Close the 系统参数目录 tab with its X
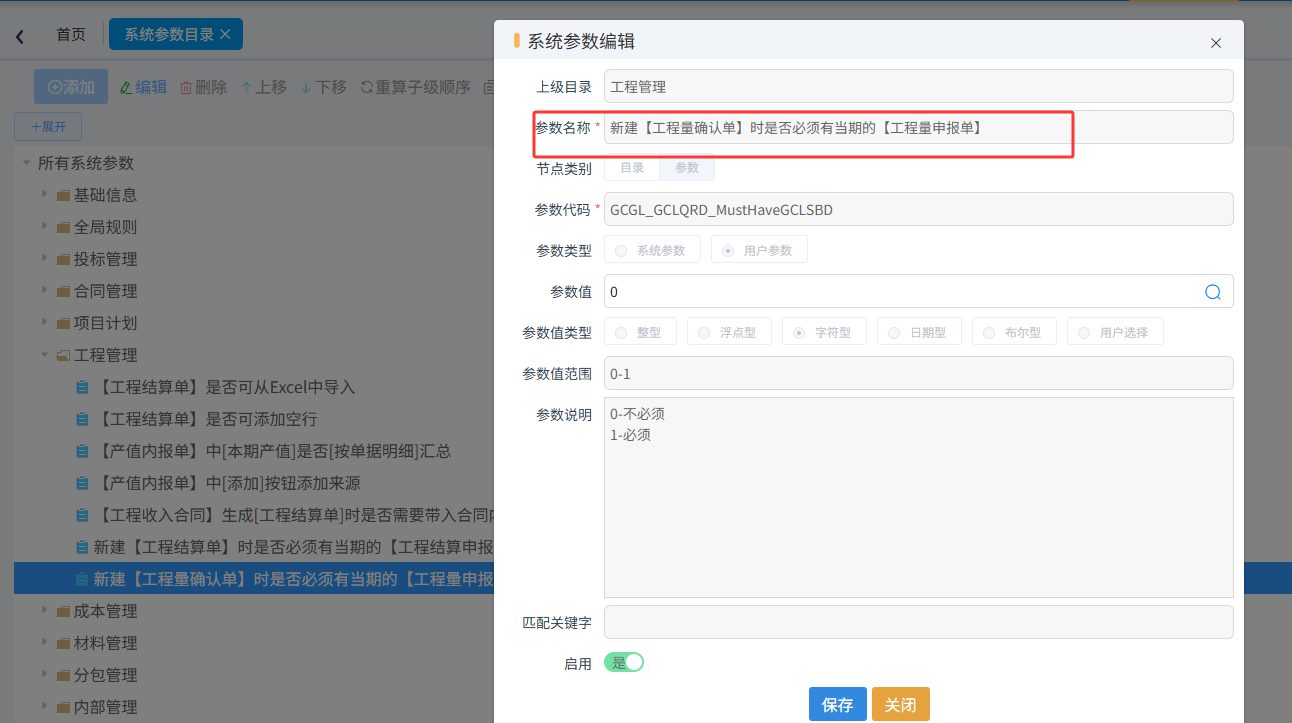Screen dimensions: 1292x723 point(225,34)
